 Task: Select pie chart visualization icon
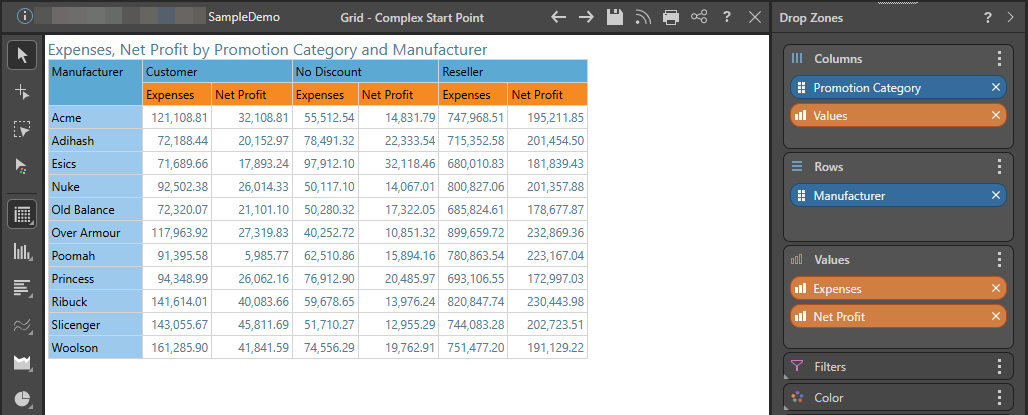coord(22,399)
